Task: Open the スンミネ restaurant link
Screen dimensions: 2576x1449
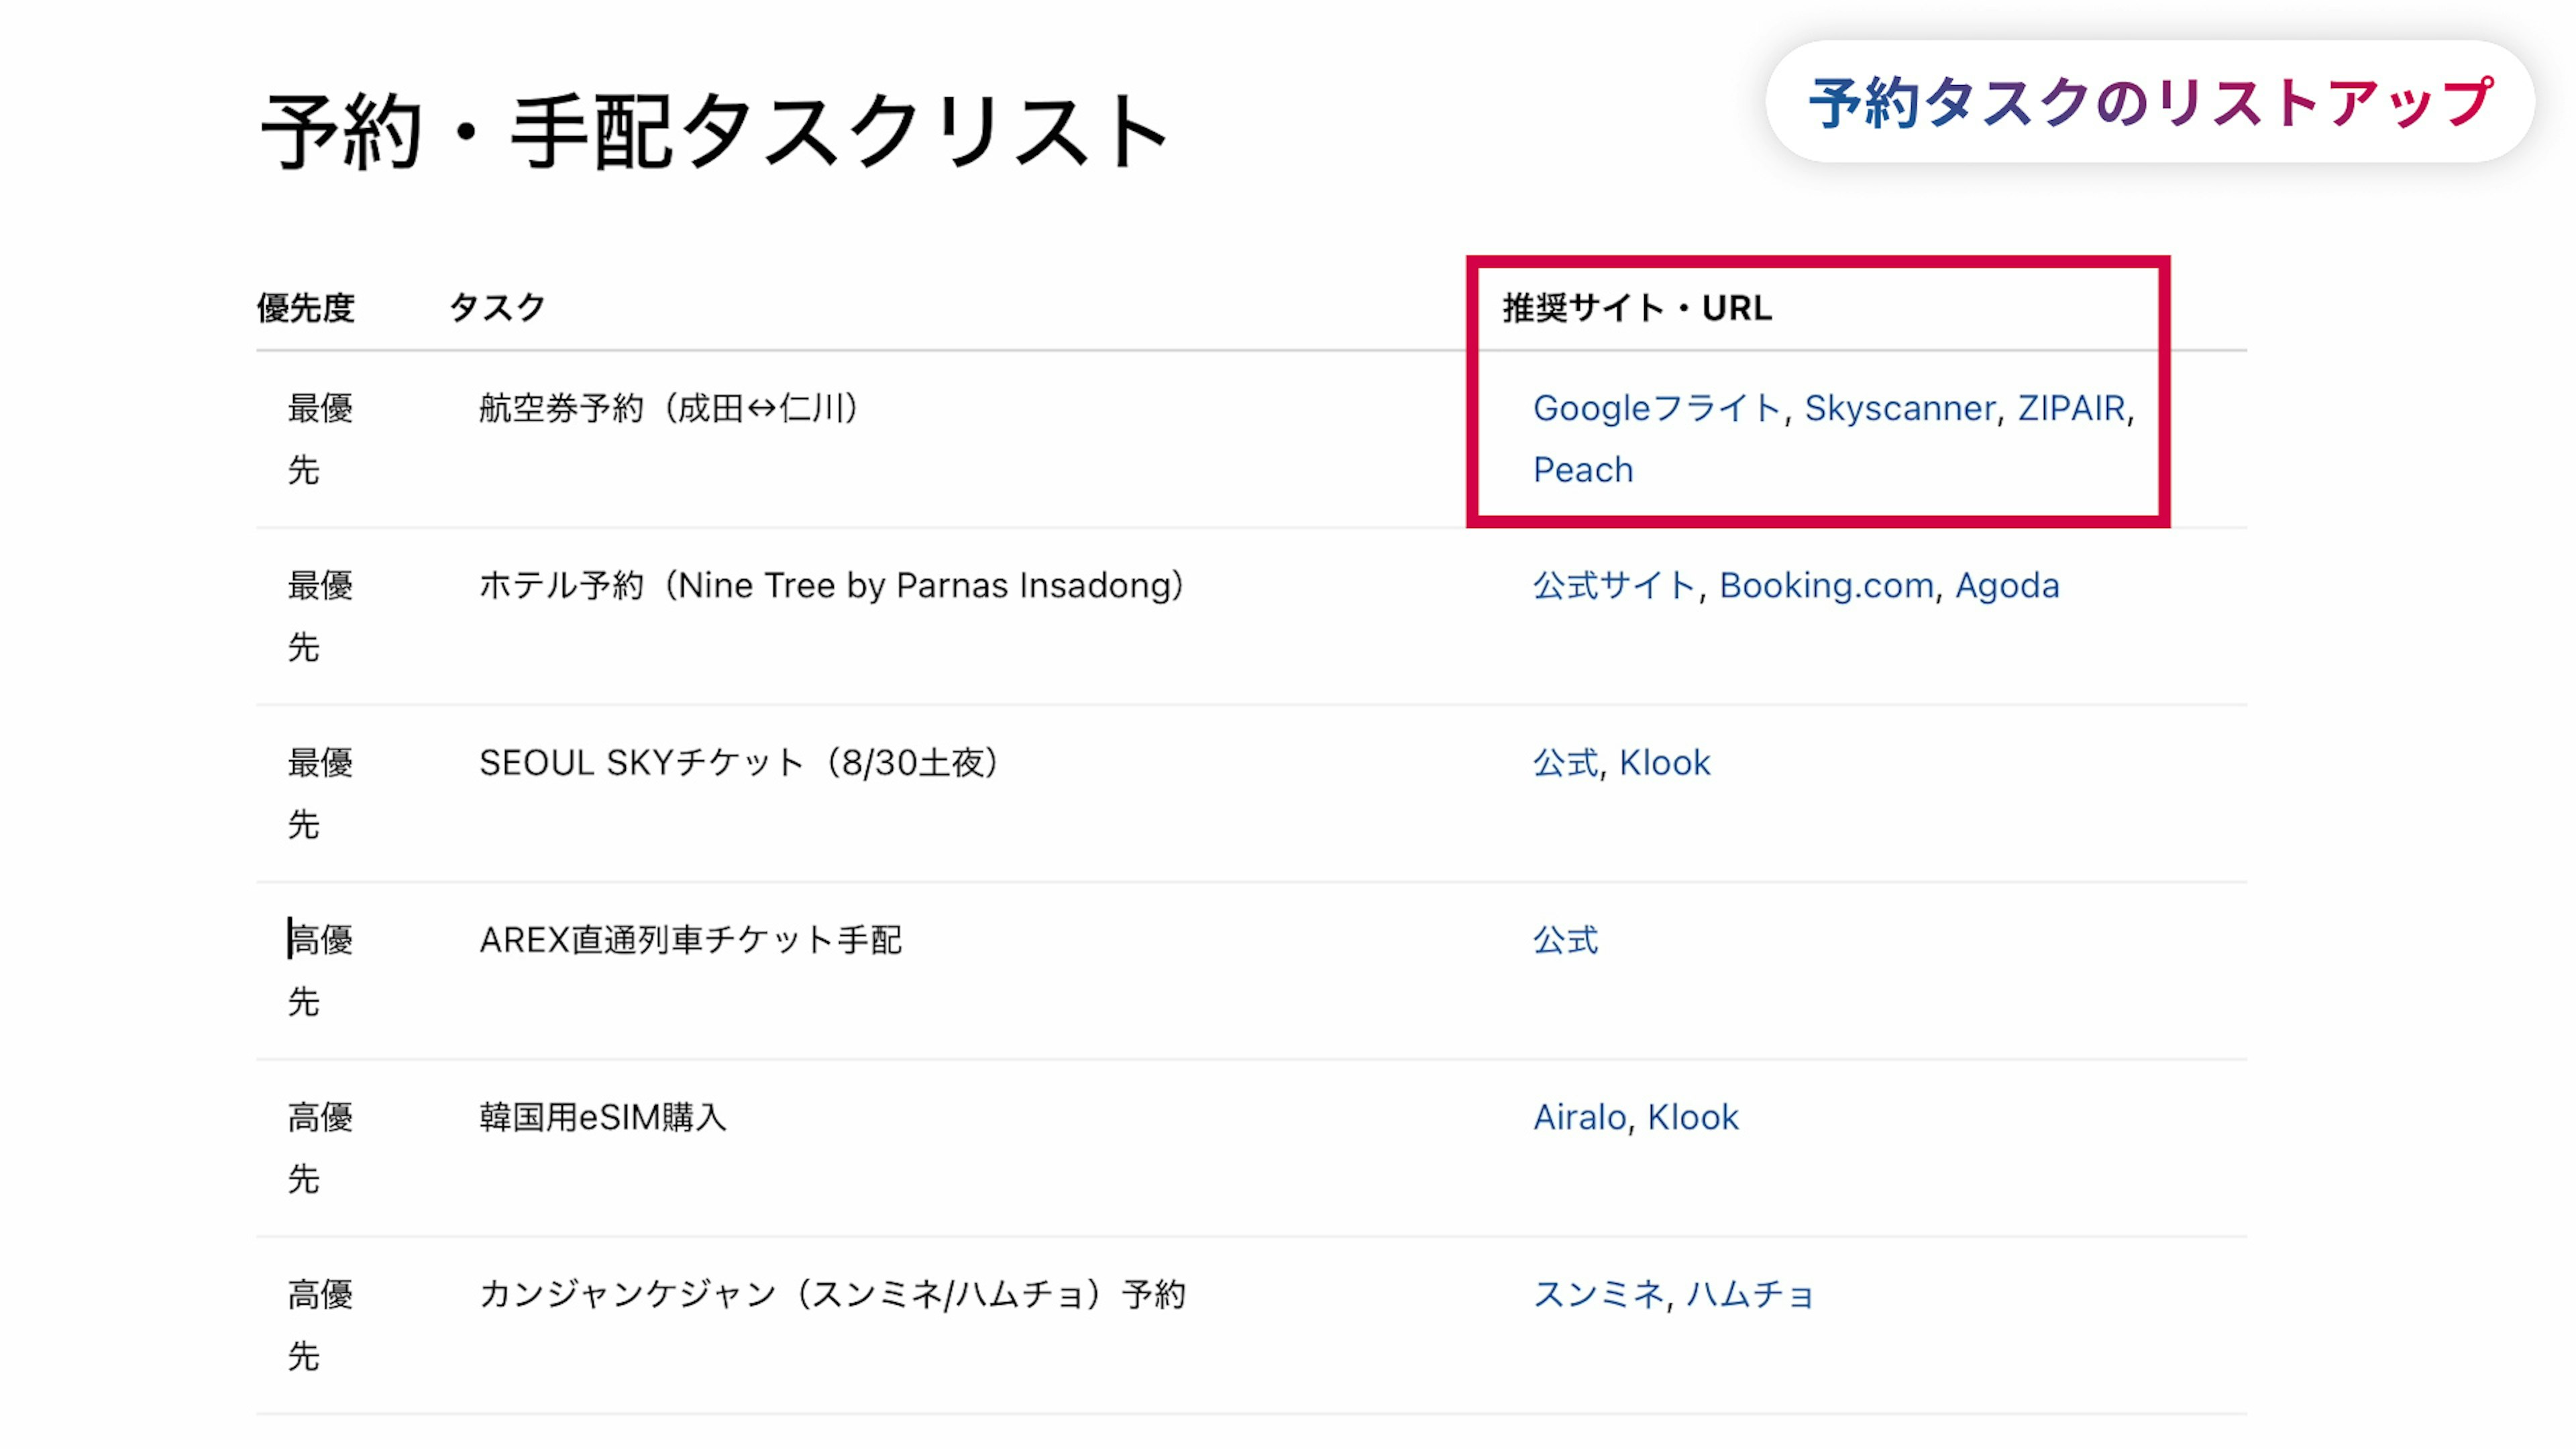Action: (x=1597, y=1294)
